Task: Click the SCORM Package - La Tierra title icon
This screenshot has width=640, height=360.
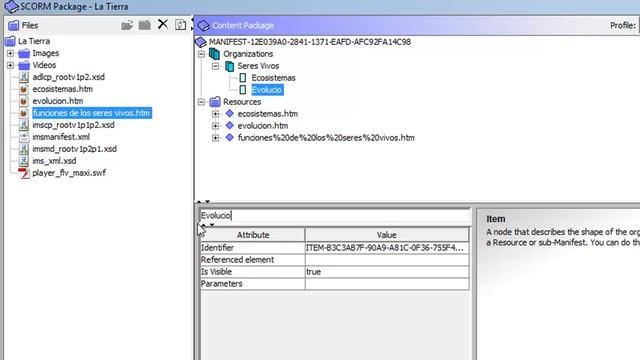Action: 11,7
